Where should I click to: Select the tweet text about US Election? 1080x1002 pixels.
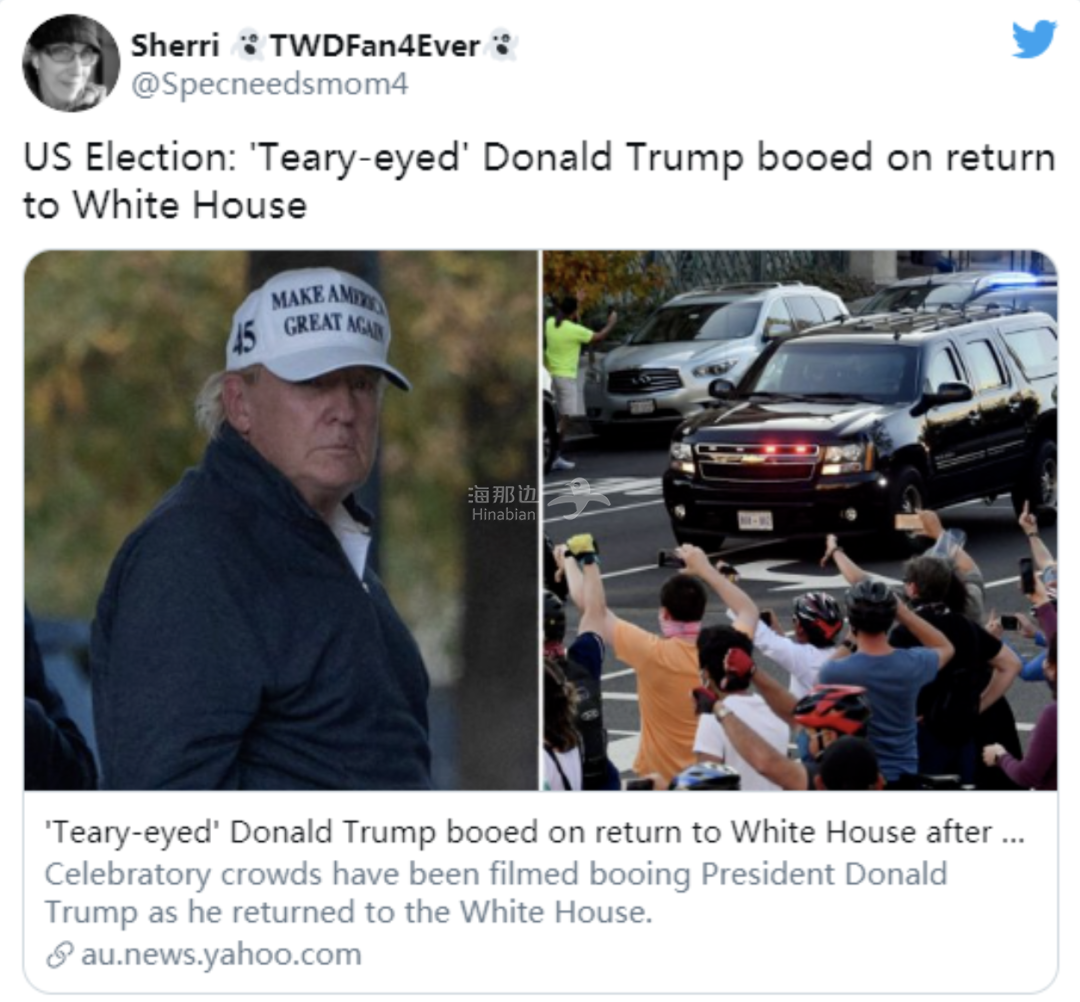539,181
